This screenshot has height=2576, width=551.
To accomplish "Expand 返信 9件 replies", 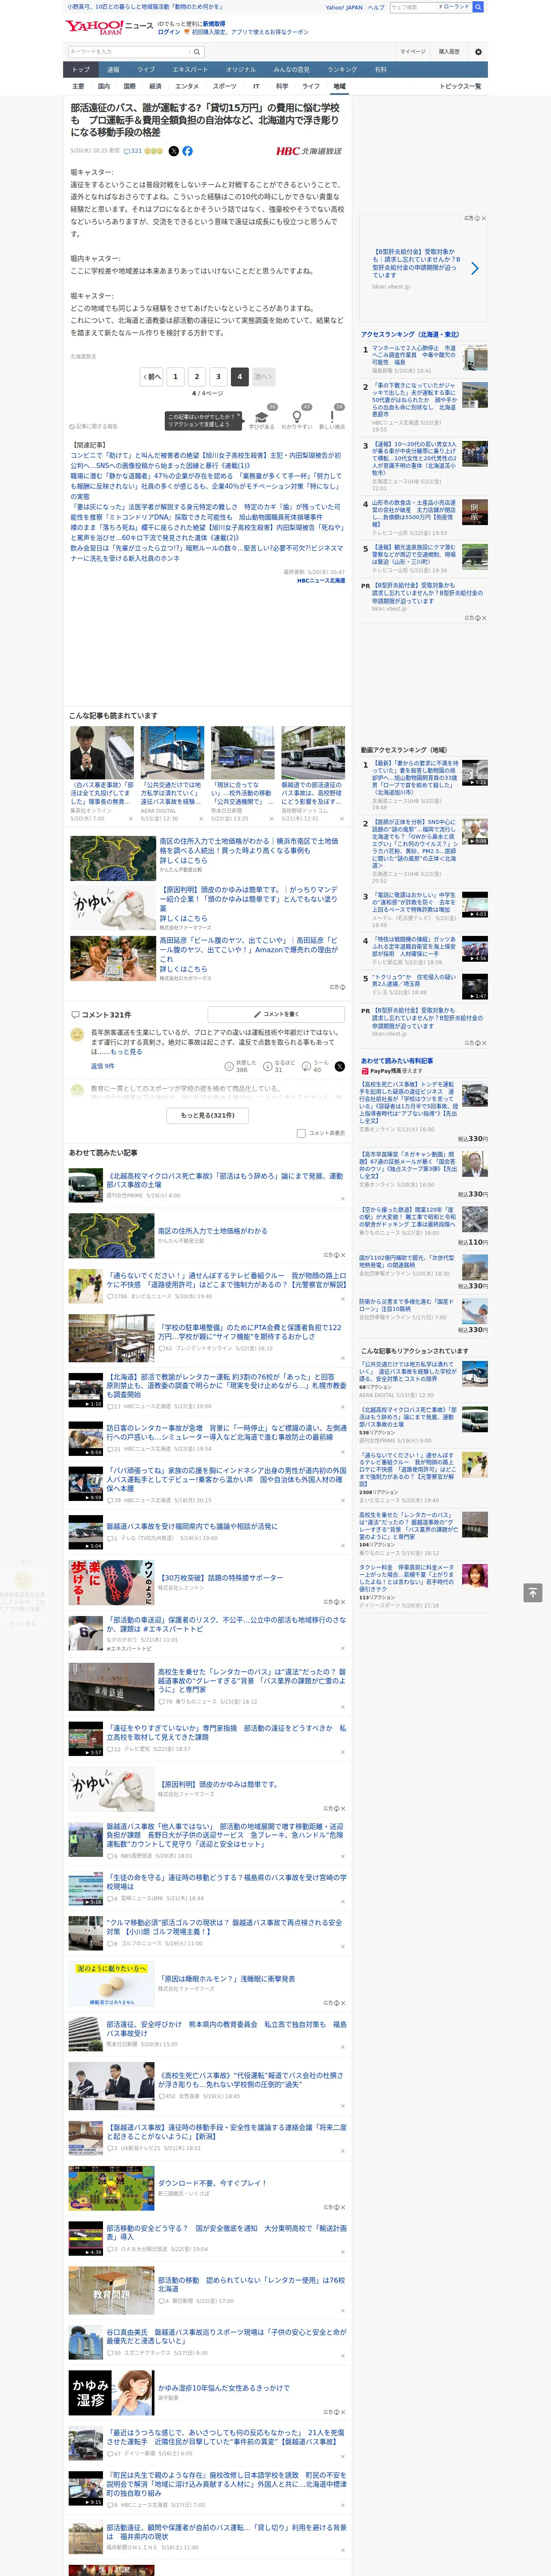I will click(103, 1066).
